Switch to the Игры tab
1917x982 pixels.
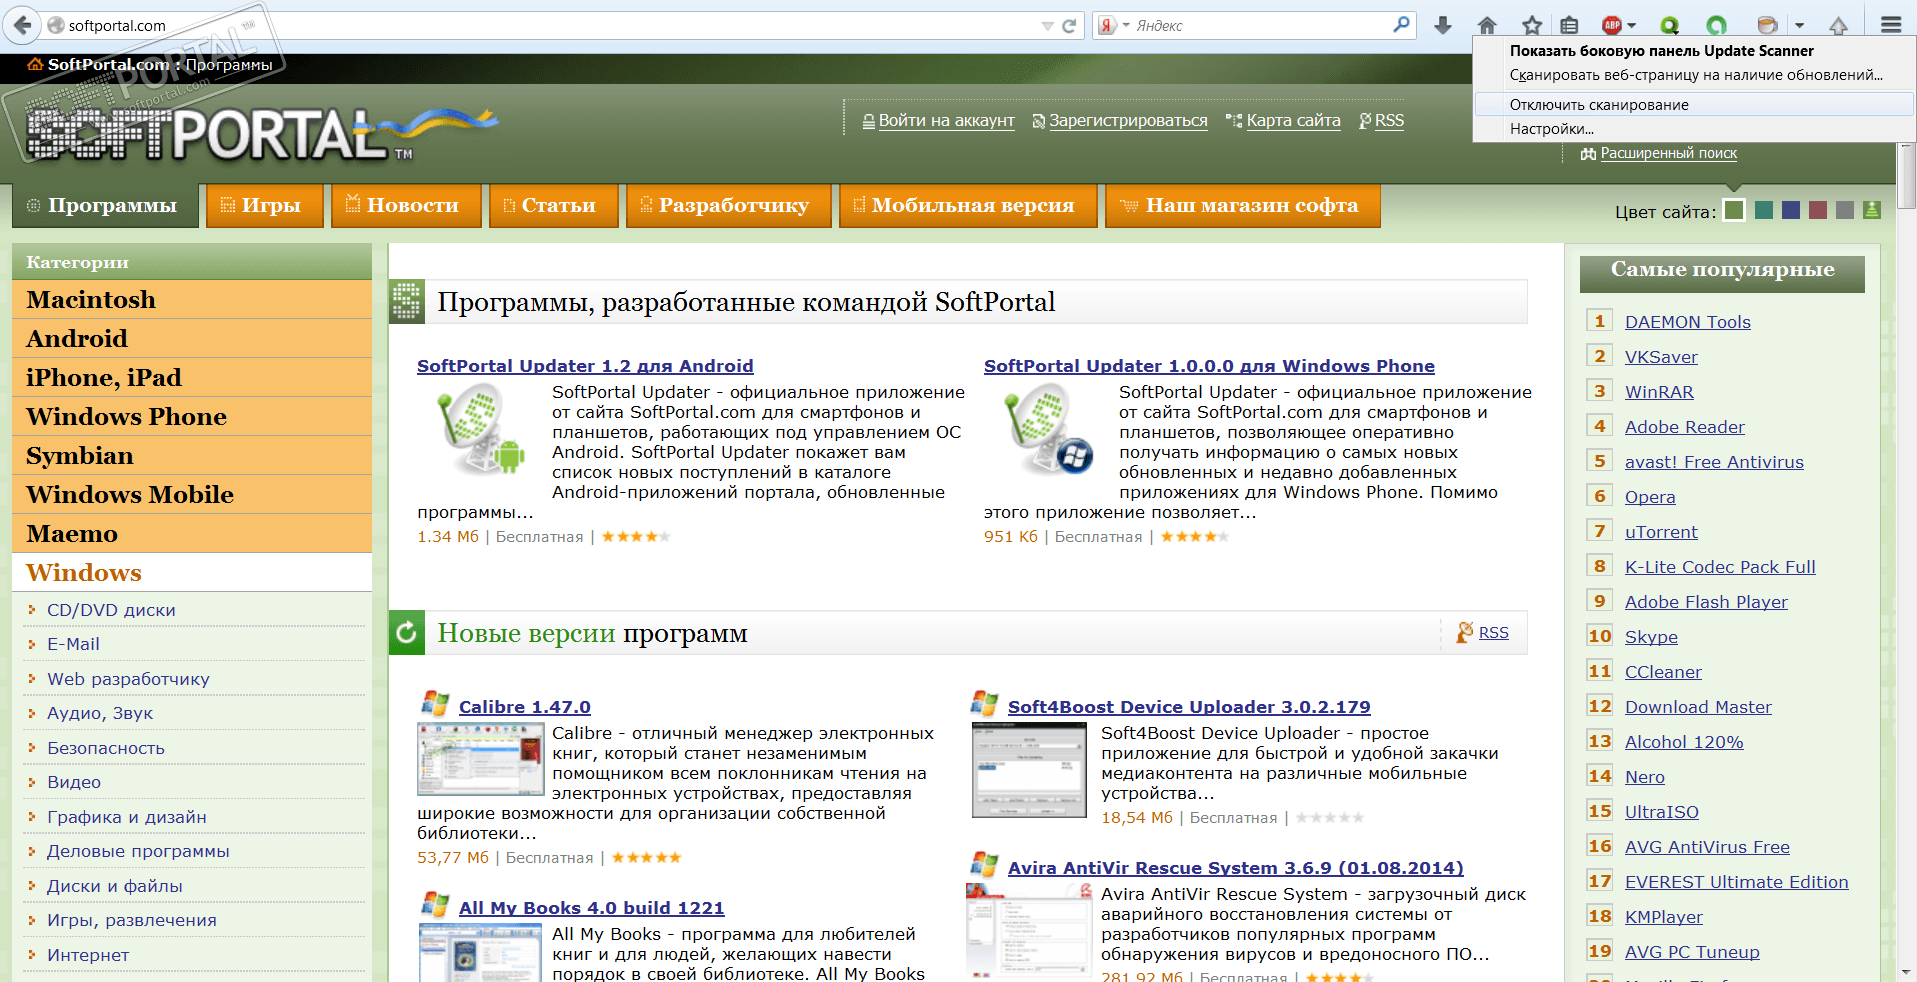(x=265, y=206)
